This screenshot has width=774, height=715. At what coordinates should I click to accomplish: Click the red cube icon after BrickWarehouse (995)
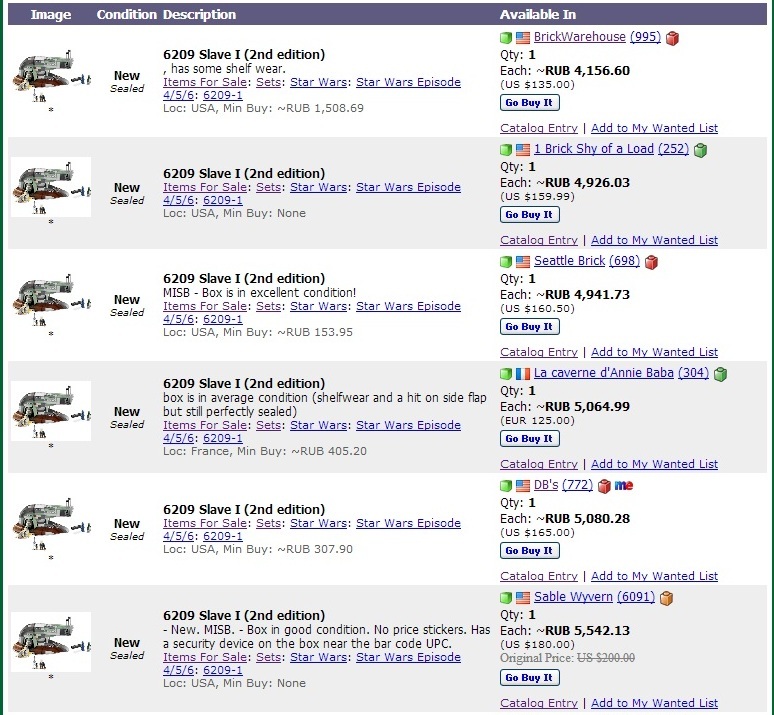[672, 38]
